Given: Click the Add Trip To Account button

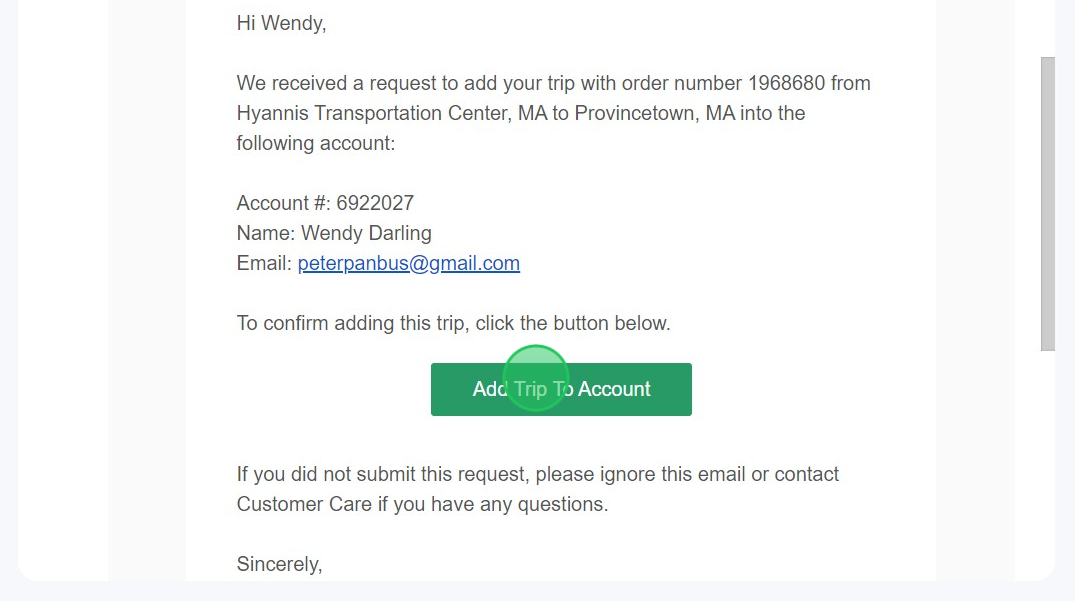Looking at the screenshot, I should coord(561,389).
